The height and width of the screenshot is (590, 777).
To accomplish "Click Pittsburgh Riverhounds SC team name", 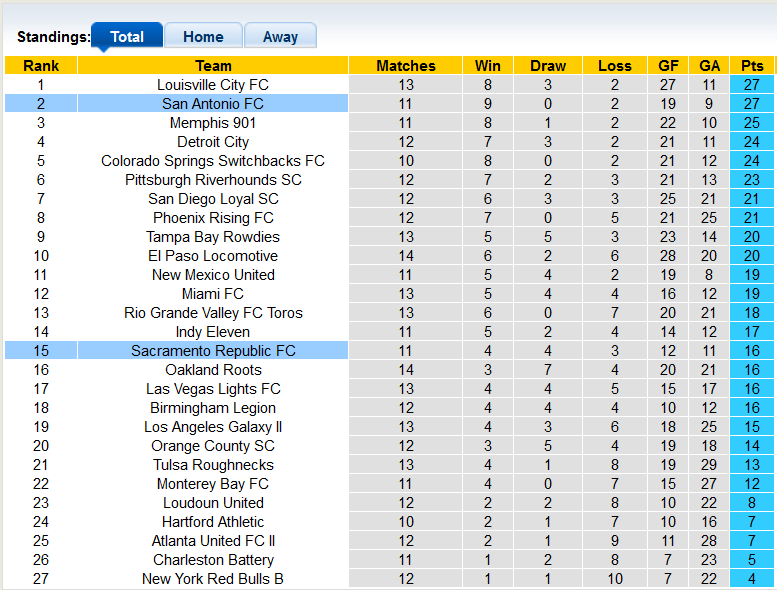I will pos(213,180).
